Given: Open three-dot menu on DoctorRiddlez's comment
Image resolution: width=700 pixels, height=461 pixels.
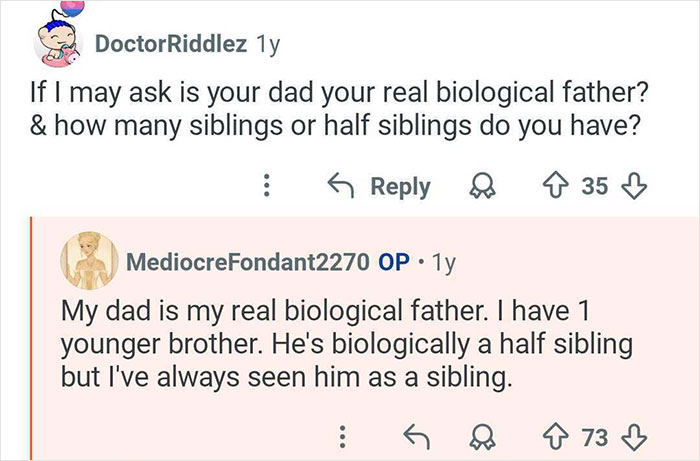Looking at the screenshot, I should click(x=267, y=186).
